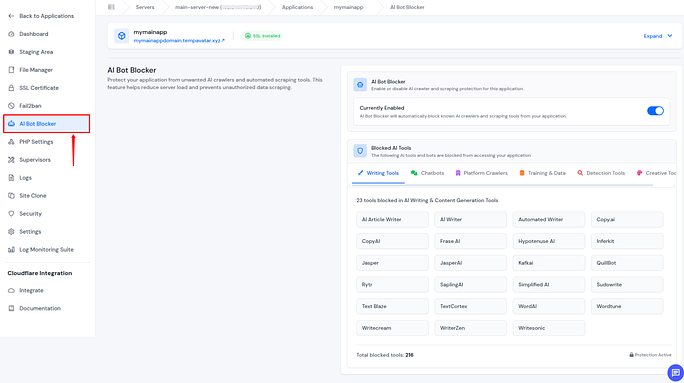This screenshot has height=383, width=684.
Task: Click the PHP Settings sidebar icon
Action: coord(11,142)
